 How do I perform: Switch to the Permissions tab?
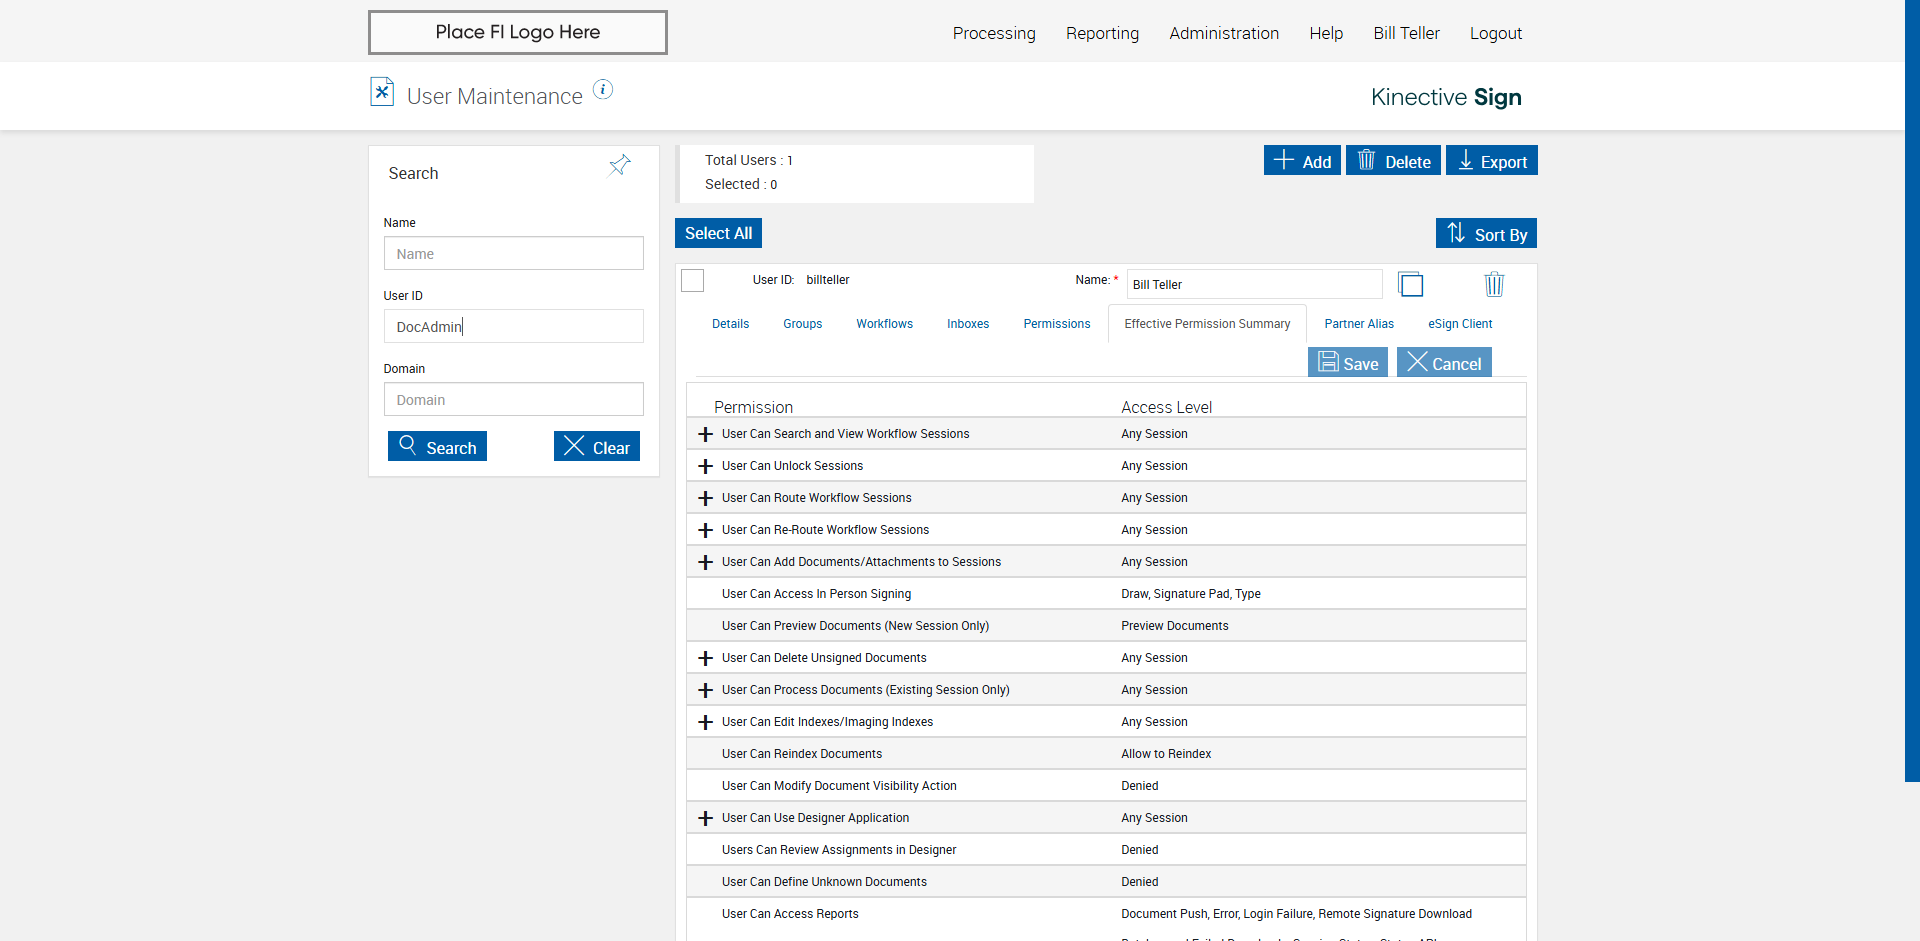(x=1056, y=324)
